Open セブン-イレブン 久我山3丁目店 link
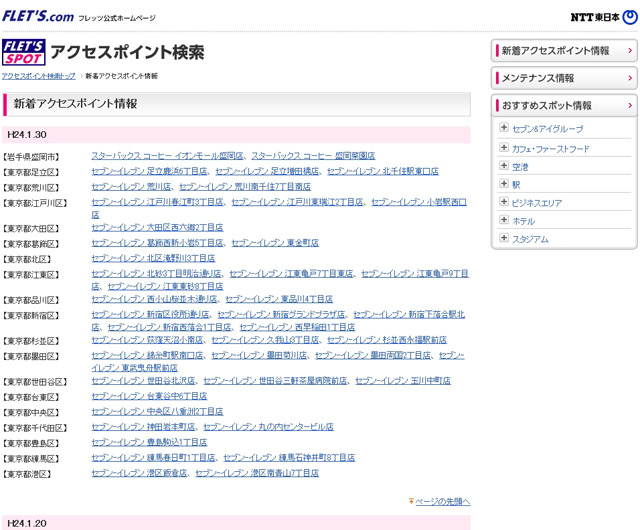 click(265, 340)
